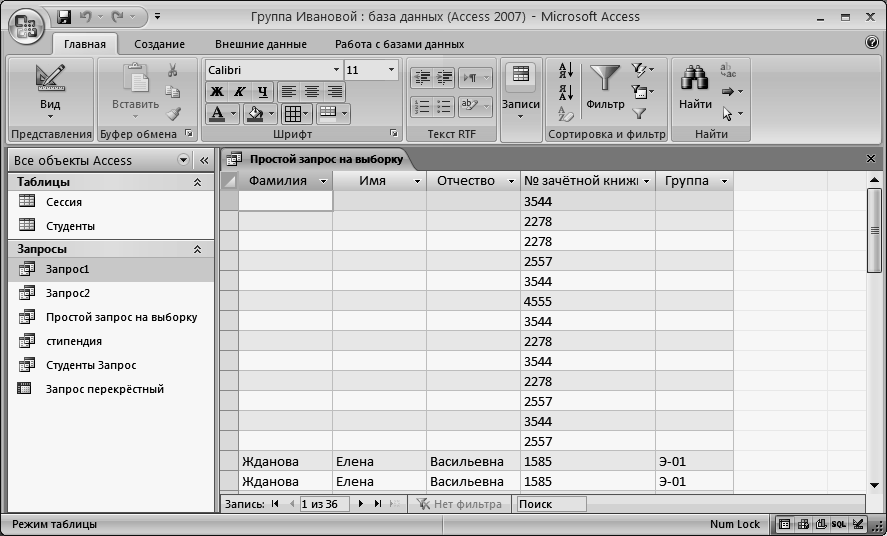Click the Поиск search box
Image resolution: width=887 pixels, height=536 pixels.
(x=550, y=504)
